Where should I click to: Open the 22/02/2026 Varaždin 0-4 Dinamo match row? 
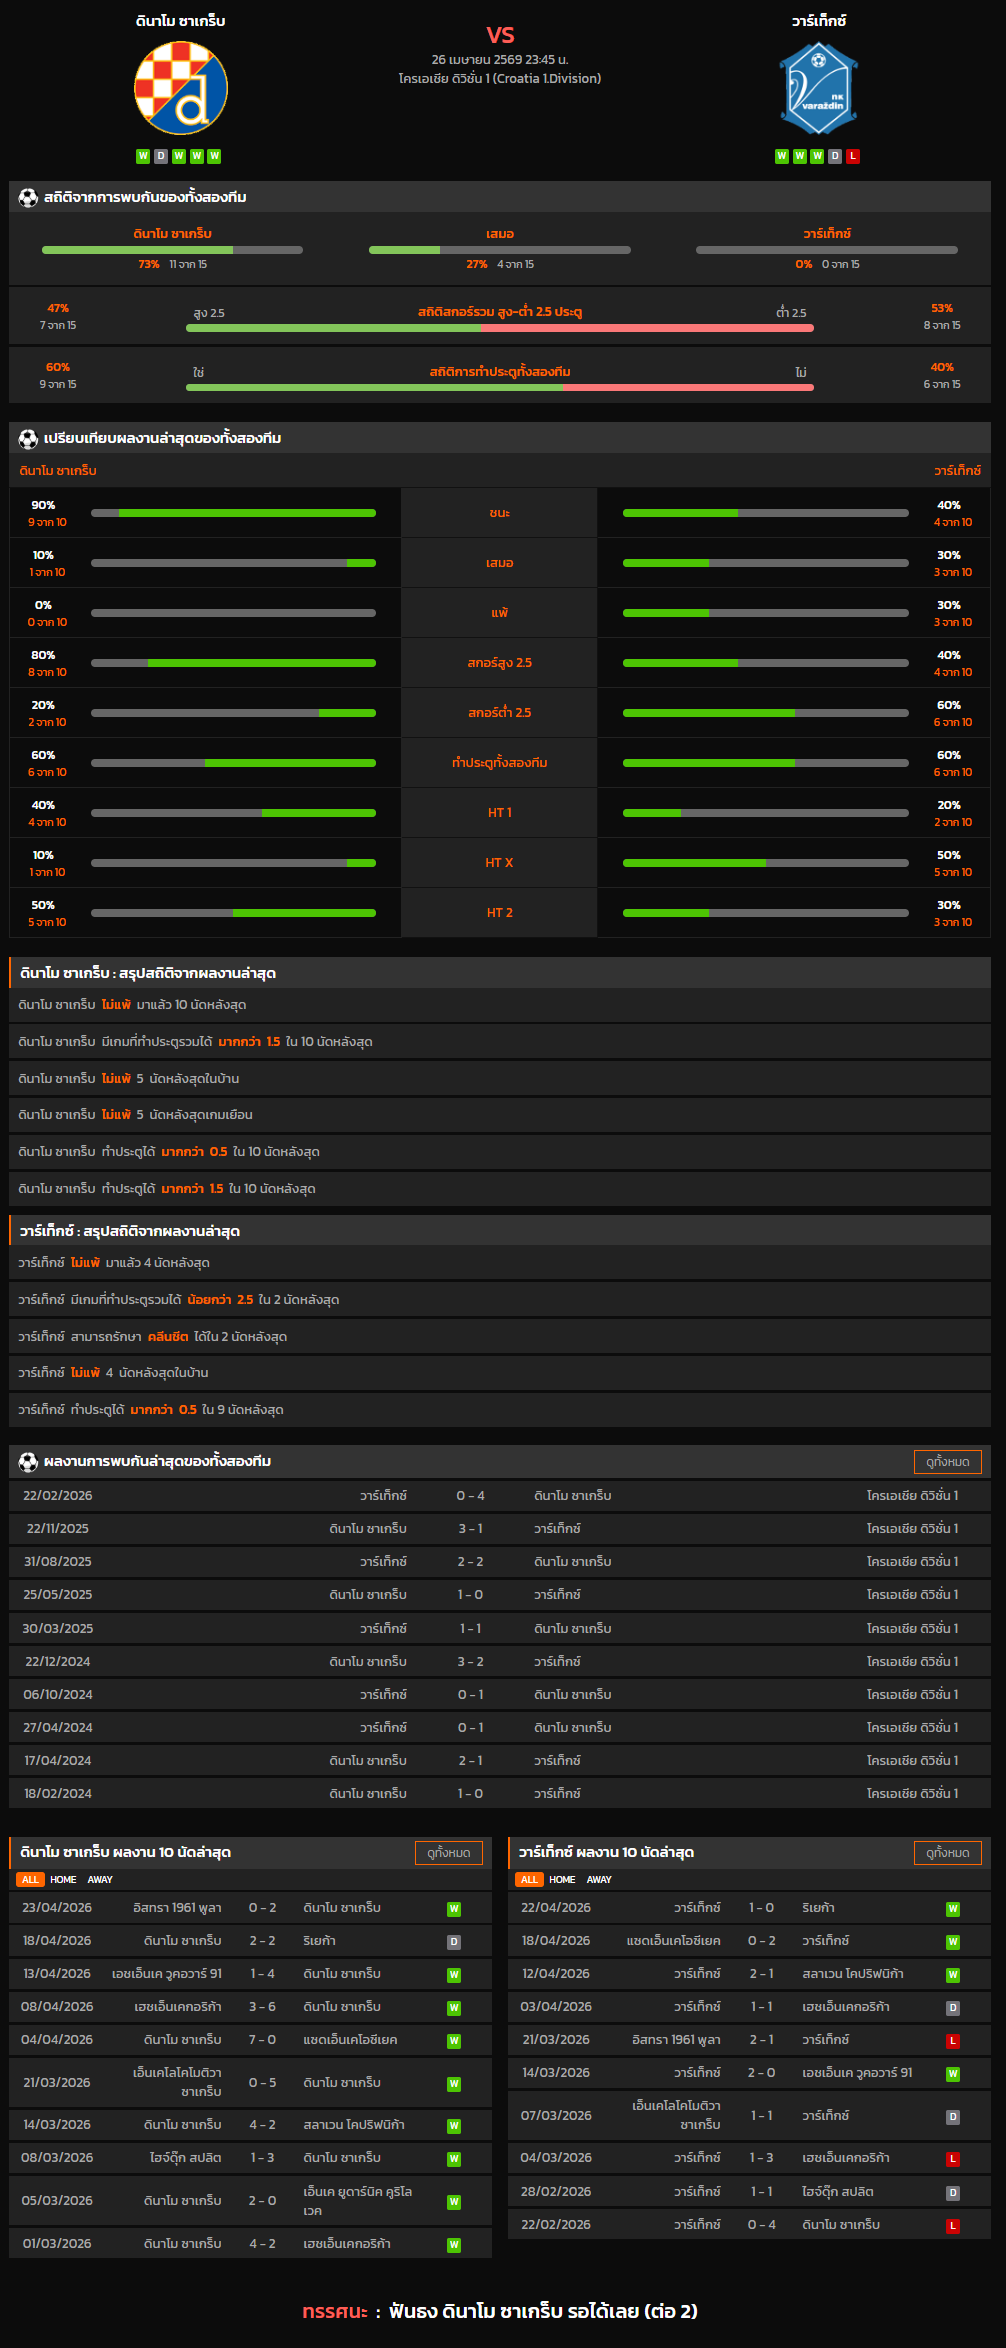[x=500, y=1496]
